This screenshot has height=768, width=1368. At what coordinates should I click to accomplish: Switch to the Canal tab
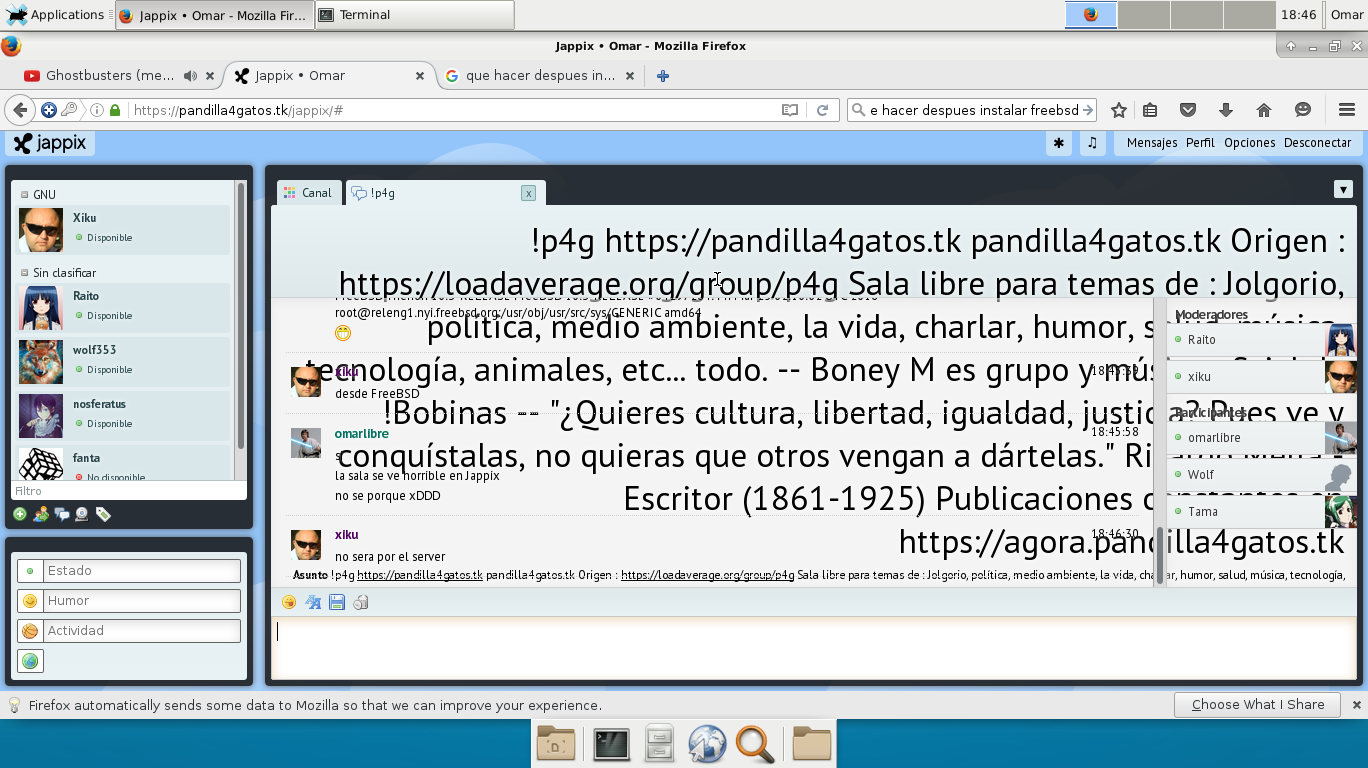[x=308, y=193]
